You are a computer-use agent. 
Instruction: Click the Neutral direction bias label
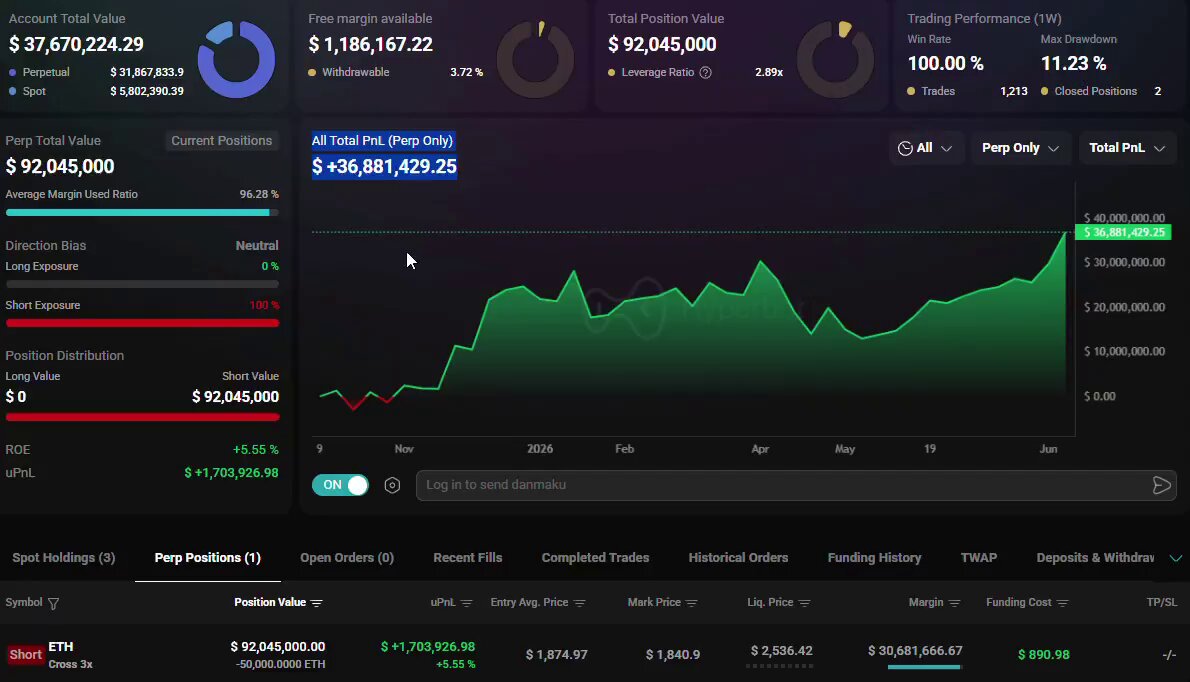point(257,246)
